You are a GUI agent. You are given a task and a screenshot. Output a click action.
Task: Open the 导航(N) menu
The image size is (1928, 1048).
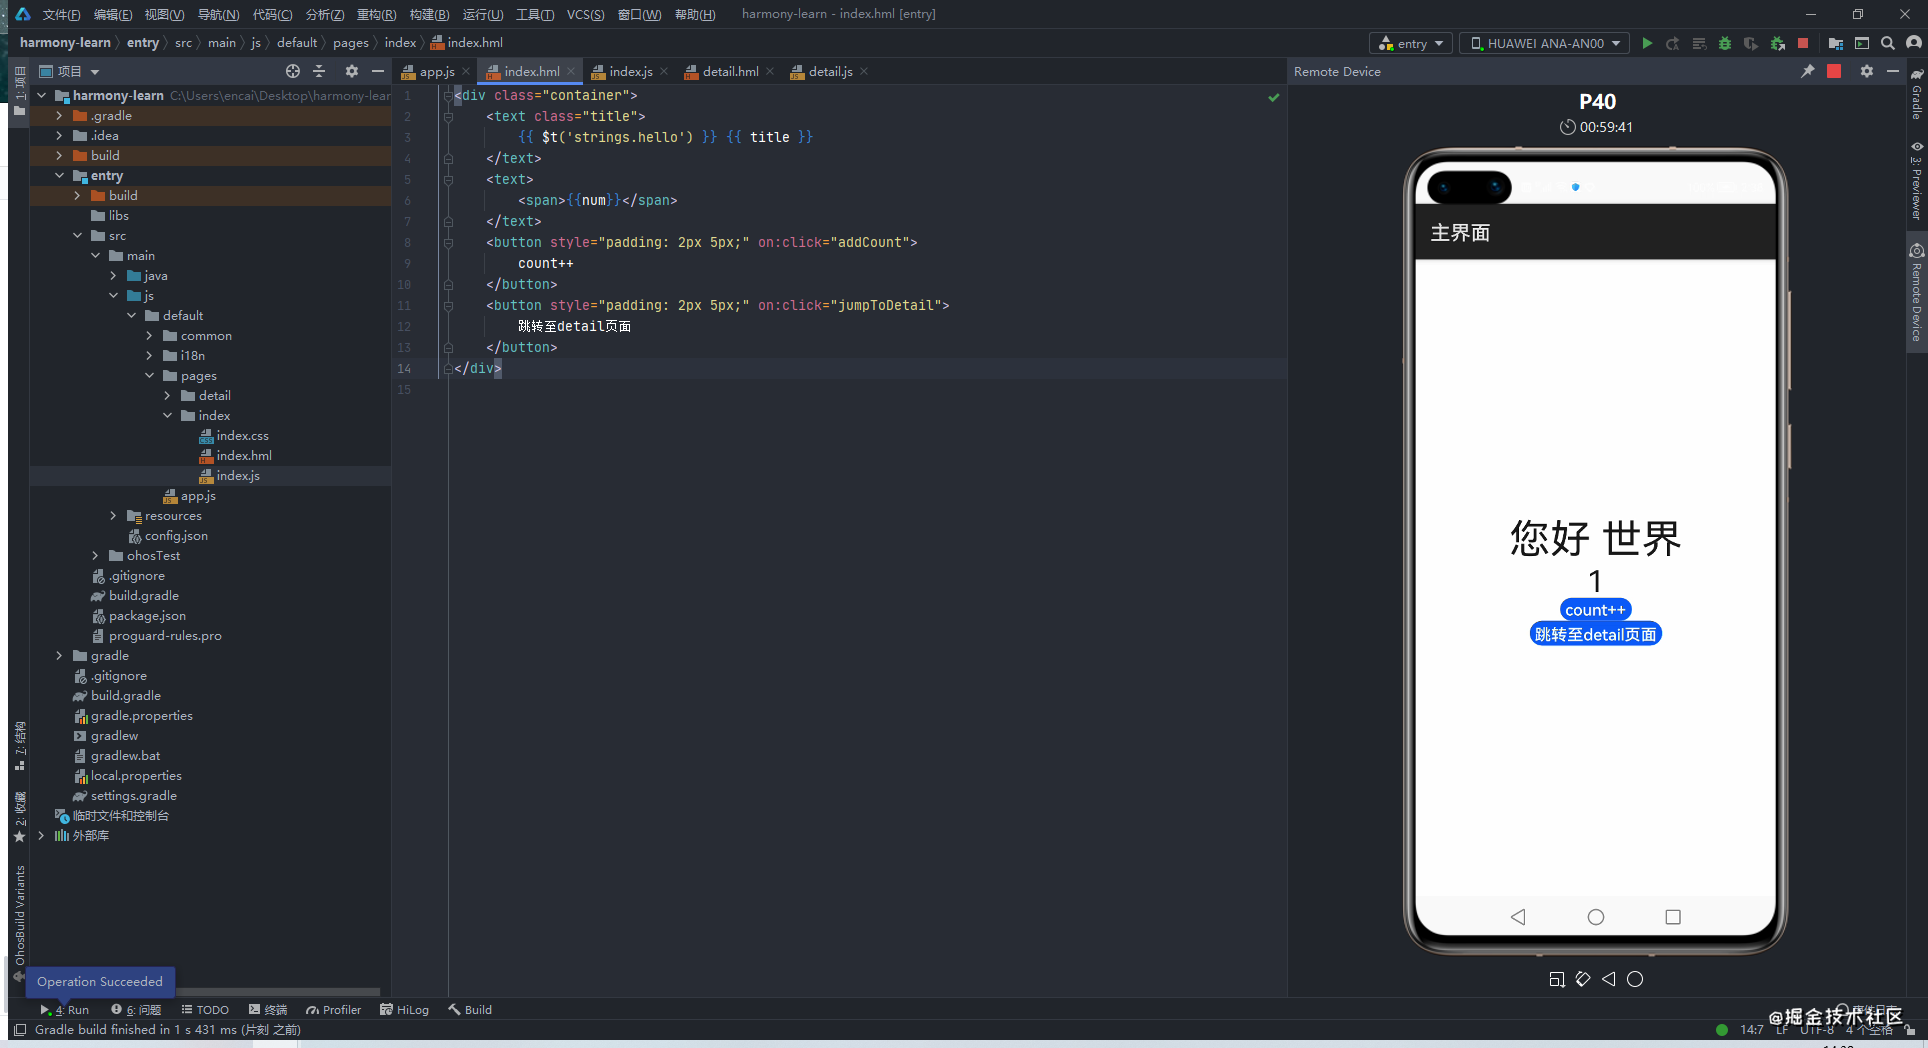point(218,14)
